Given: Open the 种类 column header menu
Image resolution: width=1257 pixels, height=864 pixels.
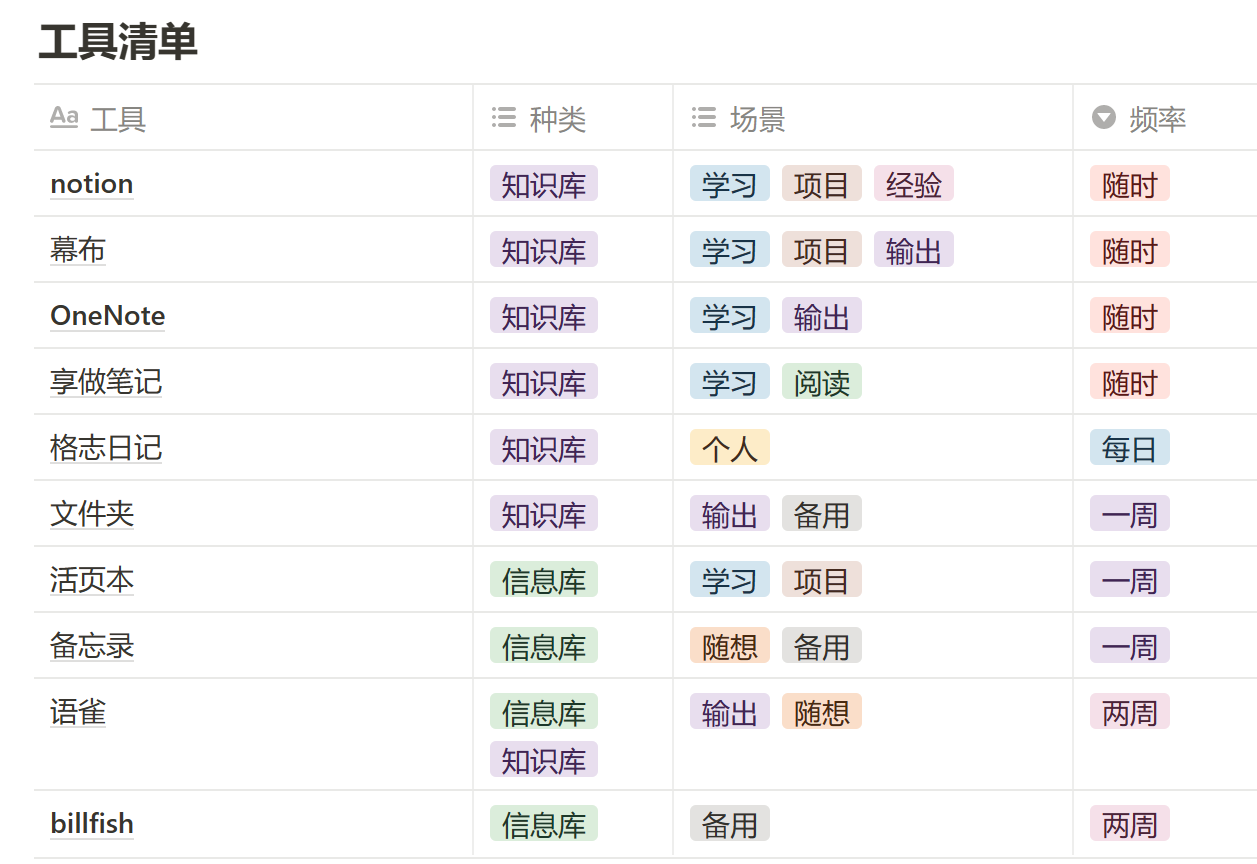Looking at the screenshot, I should [x=573, y=118].
